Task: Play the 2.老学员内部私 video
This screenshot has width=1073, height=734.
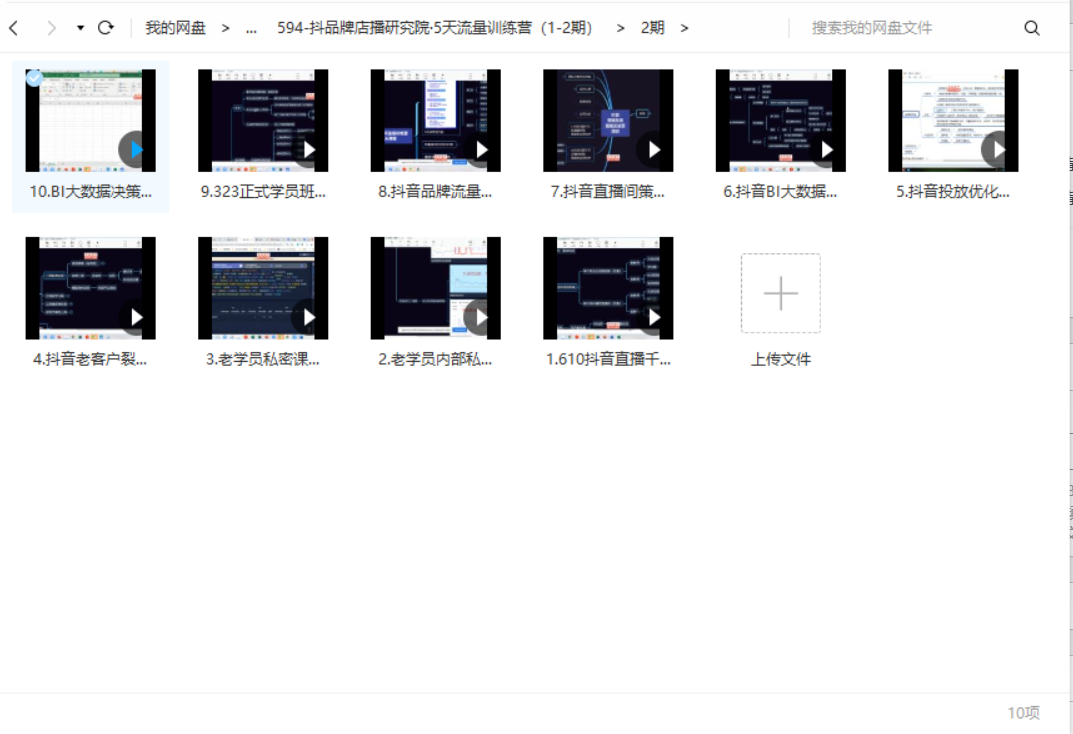Action: pos(481,317)
